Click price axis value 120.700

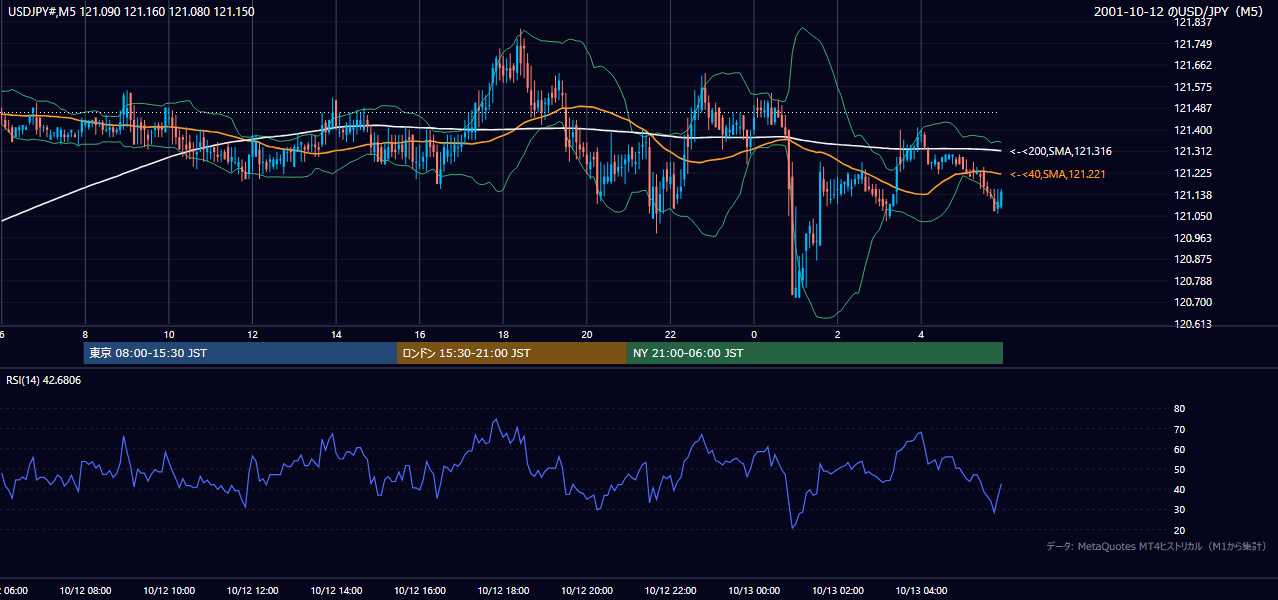1193,302
